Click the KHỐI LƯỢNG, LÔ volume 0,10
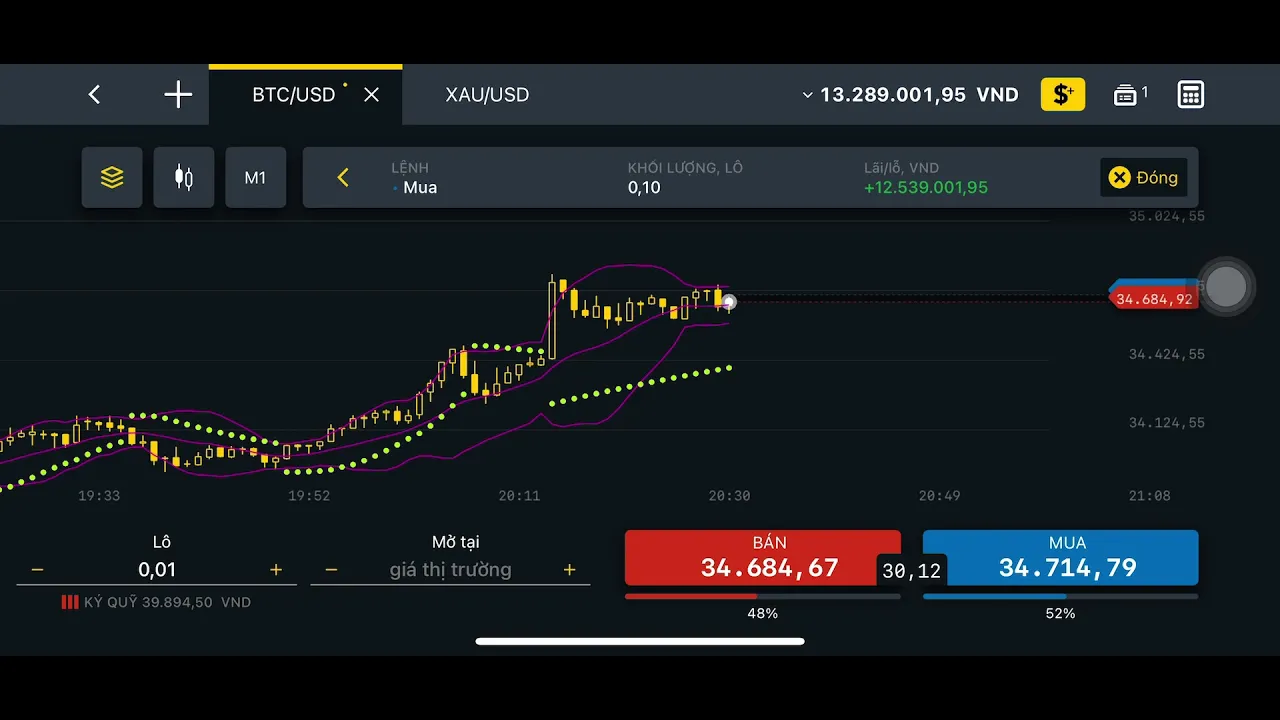 point(644,188)
